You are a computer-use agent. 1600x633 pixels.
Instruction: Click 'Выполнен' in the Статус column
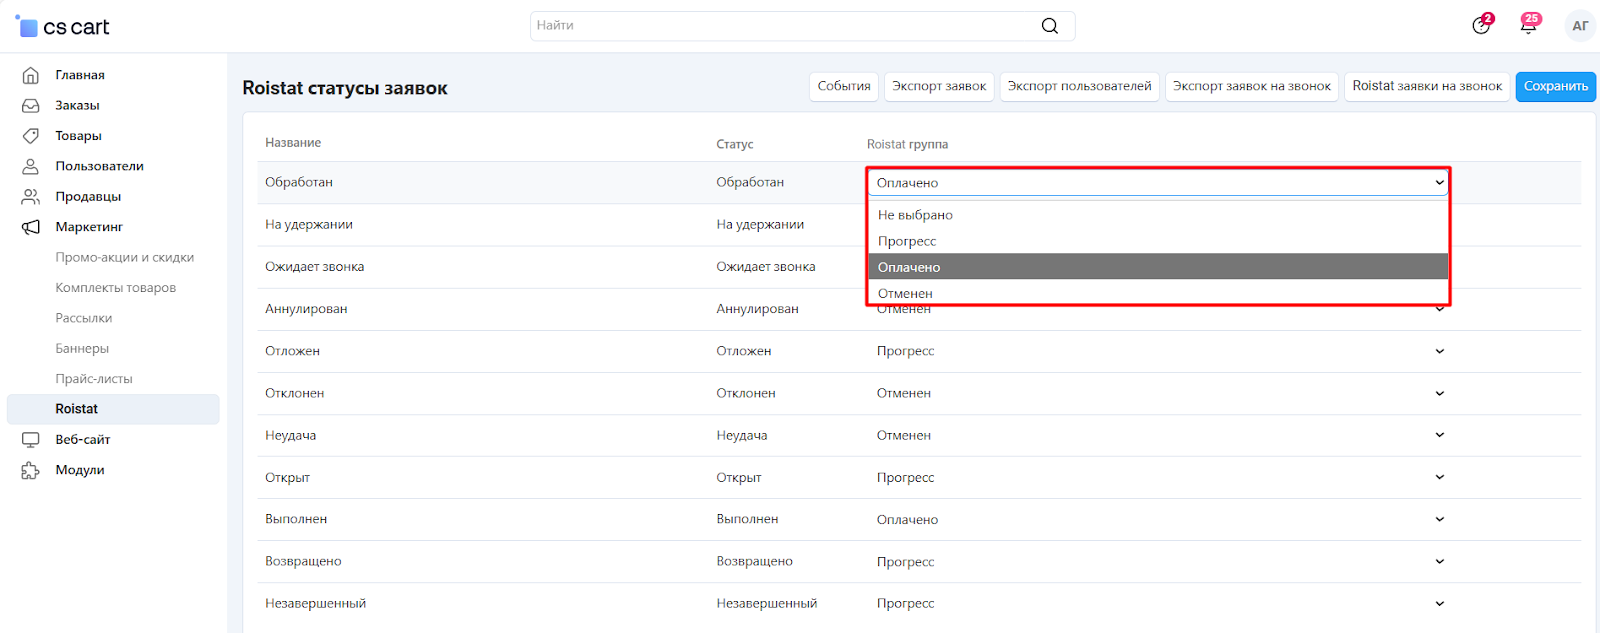click(747, 519)
